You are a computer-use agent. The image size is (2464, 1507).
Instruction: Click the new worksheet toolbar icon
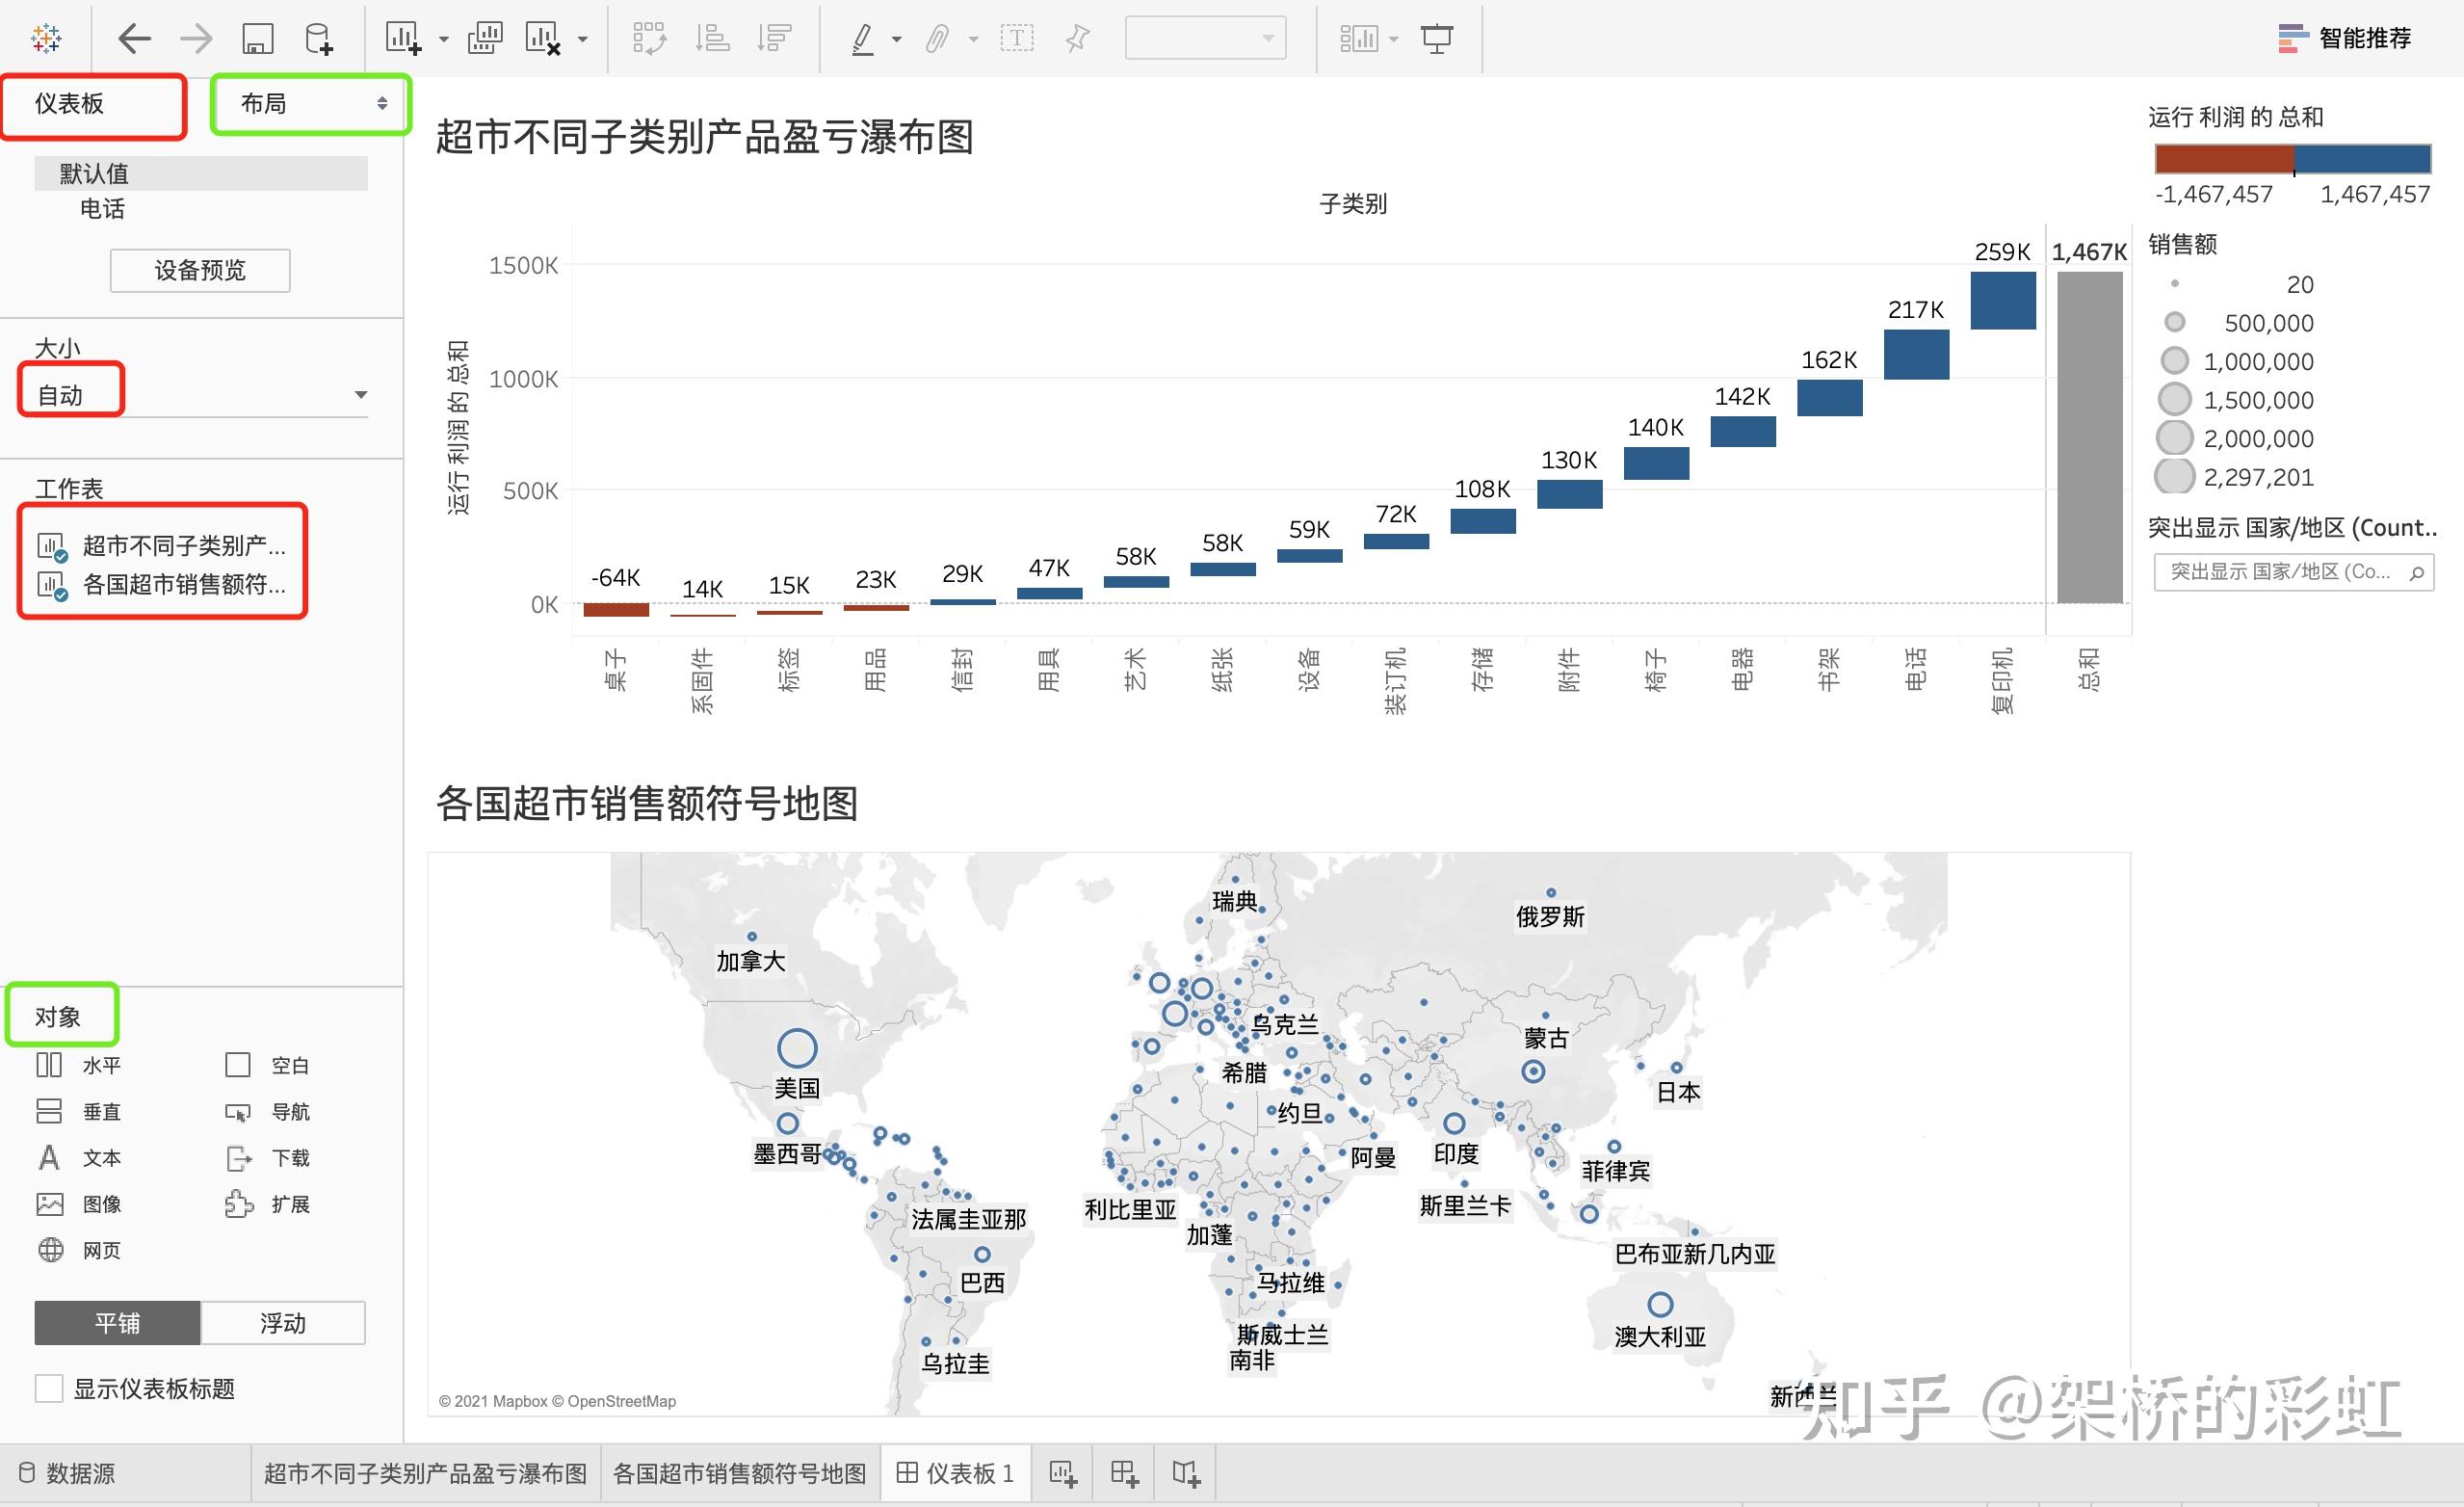tap(403, 39)
